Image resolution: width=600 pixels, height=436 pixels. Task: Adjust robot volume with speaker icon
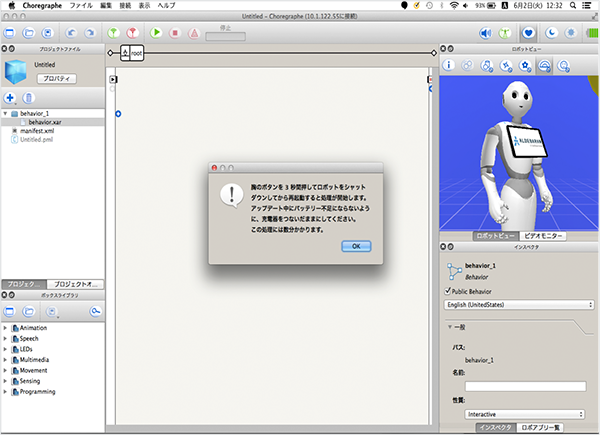[486, 33]
